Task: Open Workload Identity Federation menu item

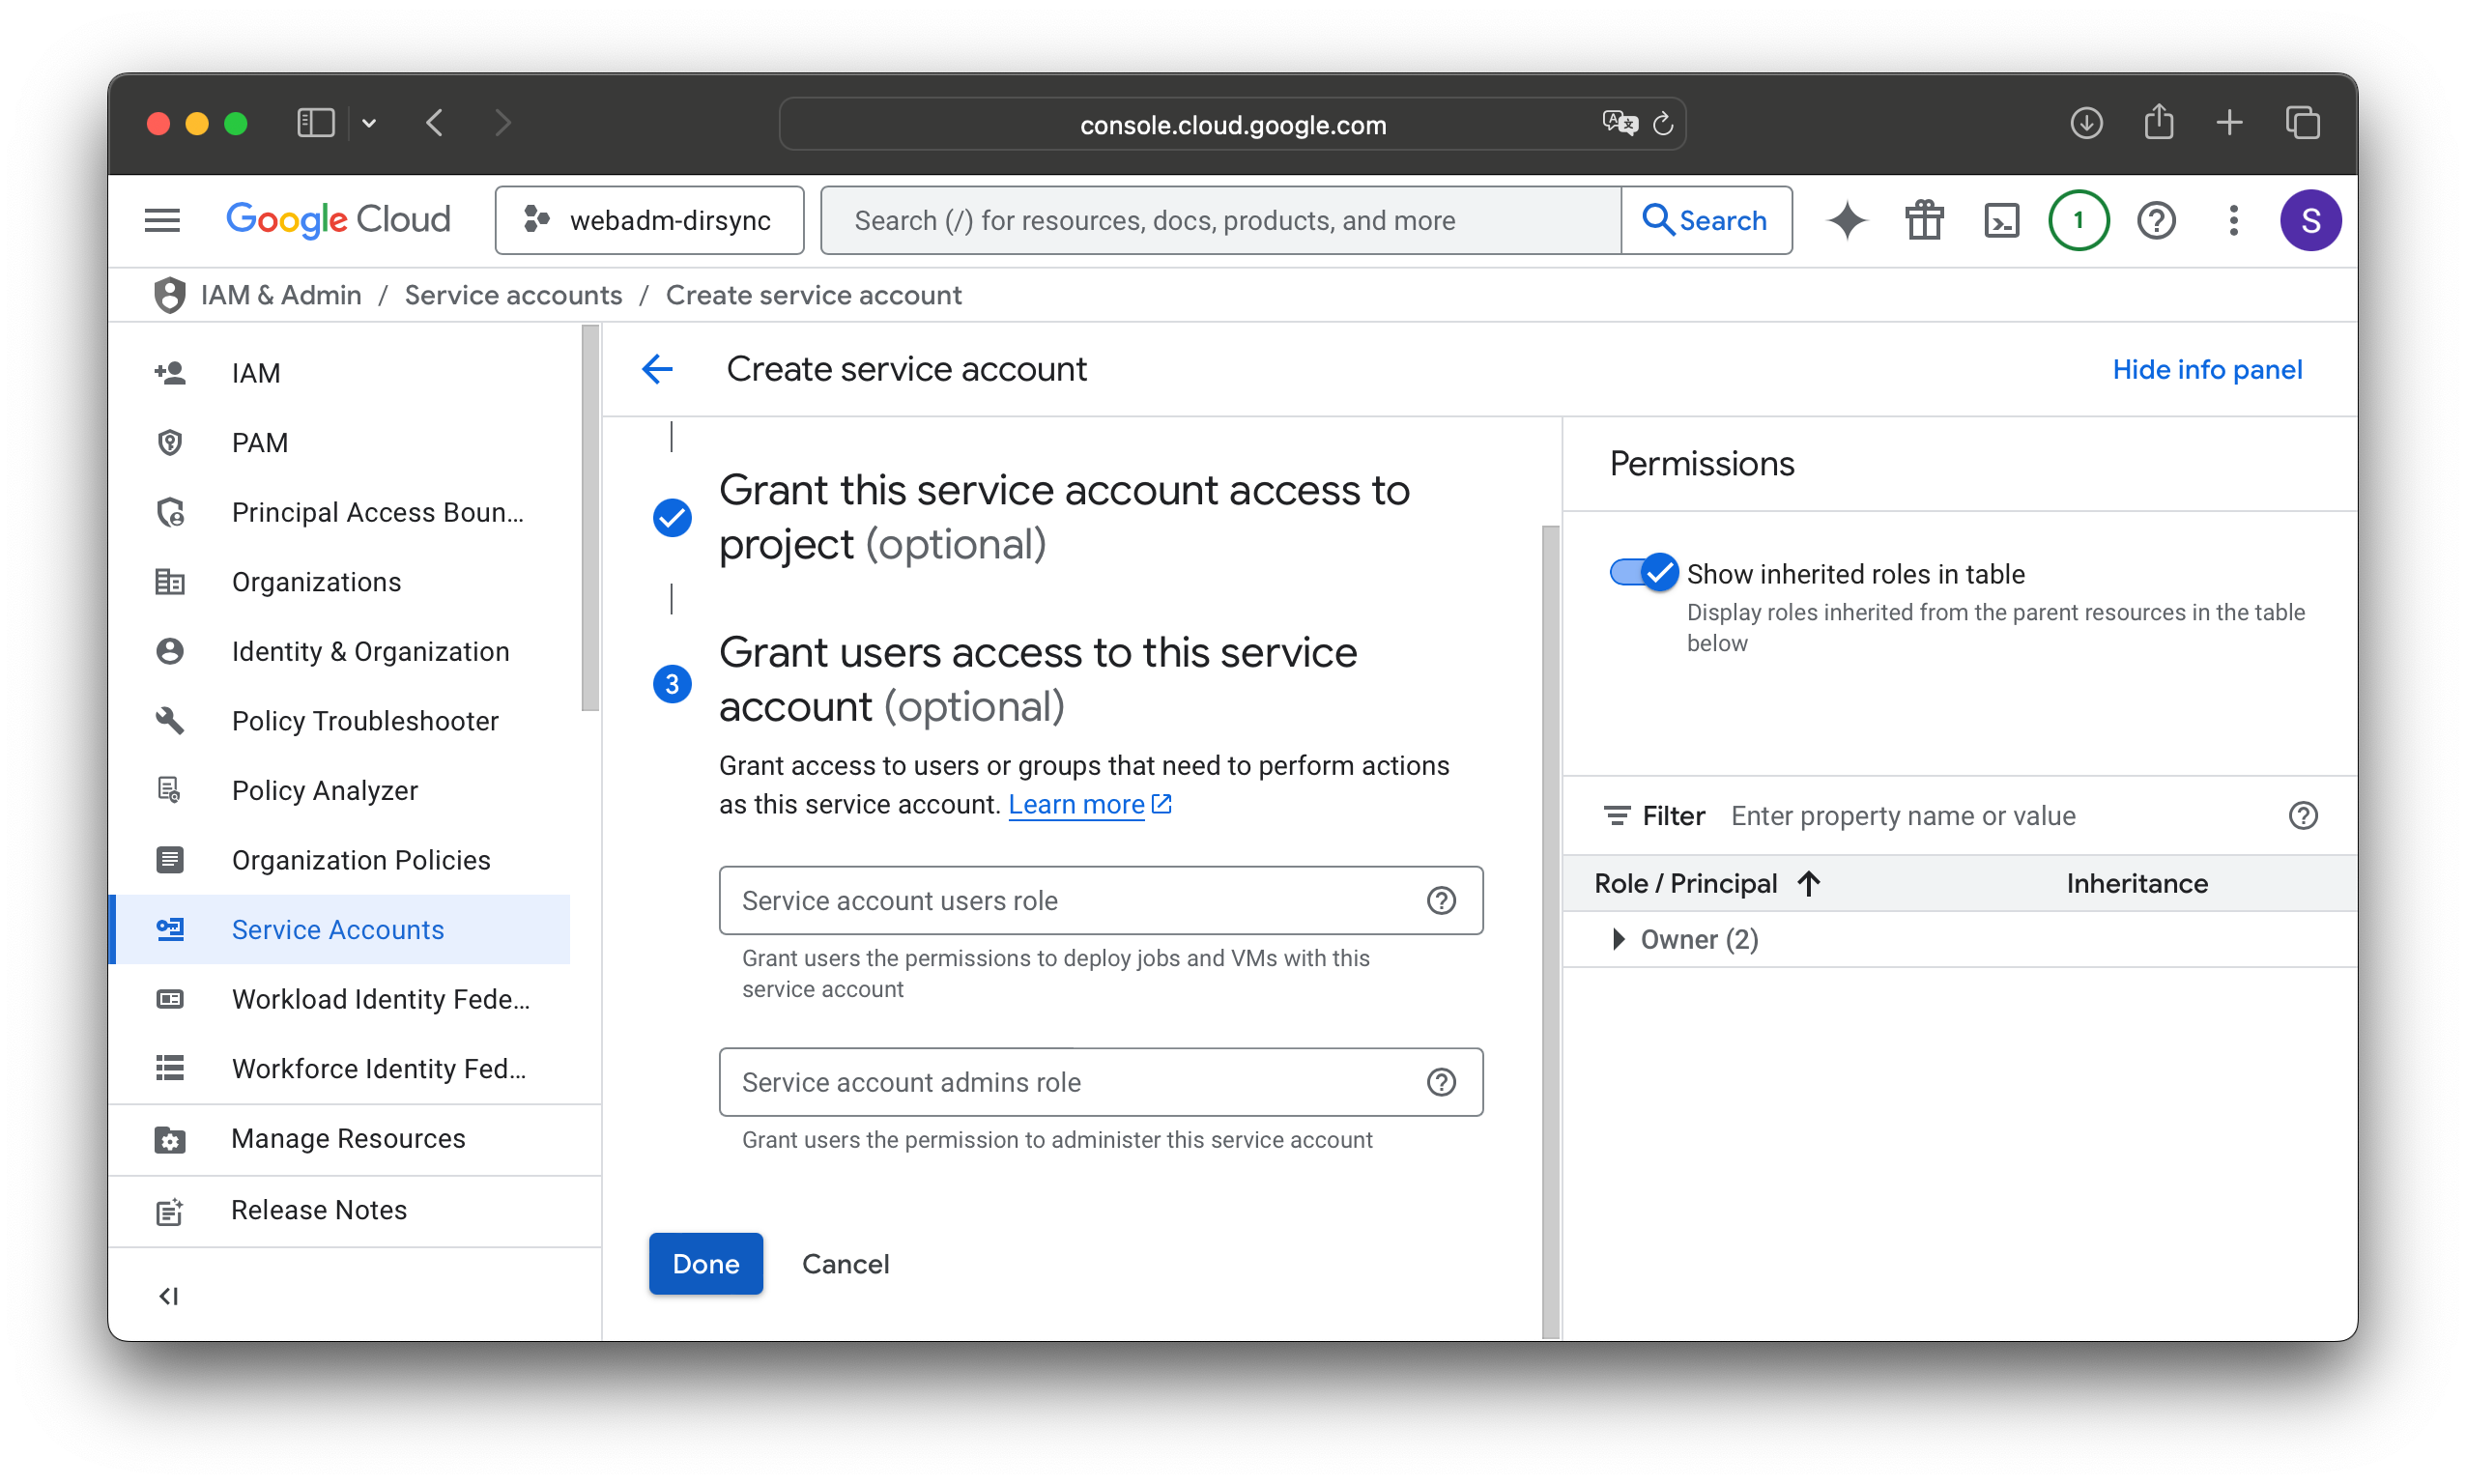Action: click(x=380, y=999)
